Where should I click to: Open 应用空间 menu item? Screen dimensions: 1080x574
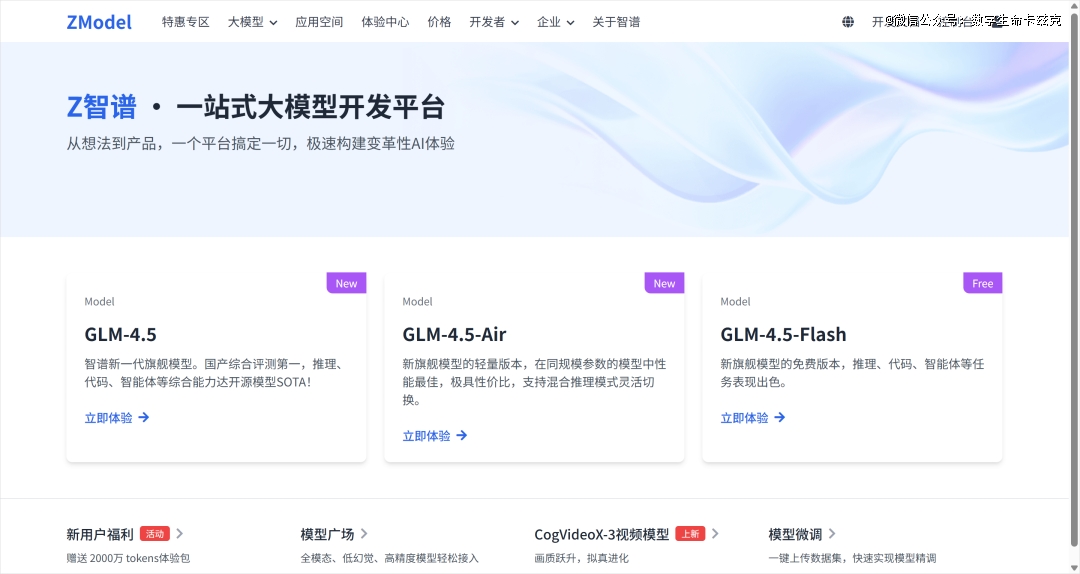click(319, 22)
